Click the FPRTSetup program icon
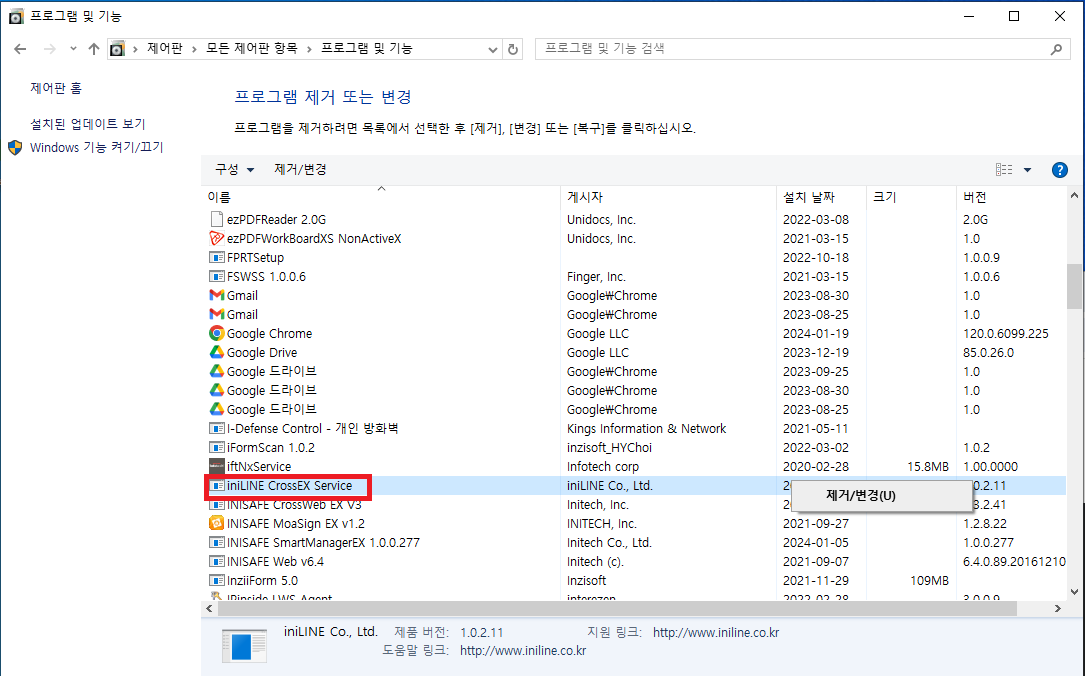Image resolution: width=1085 pixels, height=676 pixels. tap(217, 257)
